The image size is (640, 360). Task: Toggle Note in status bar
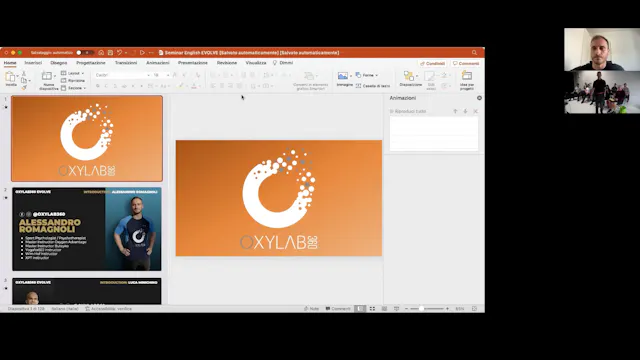point(311,309)
